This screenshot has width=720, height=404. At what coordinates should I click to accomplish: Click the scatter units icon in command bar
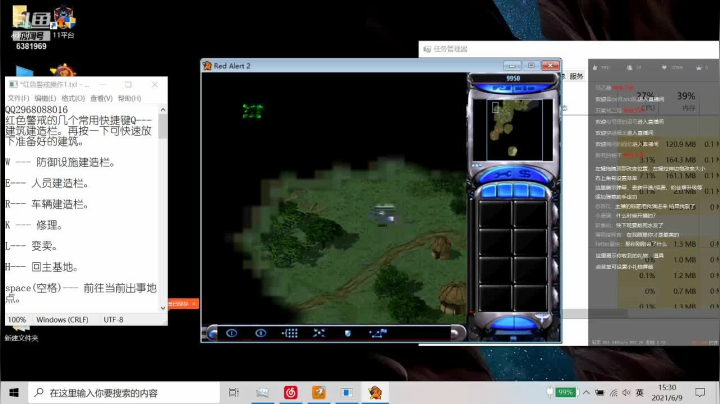click(319, 333)
